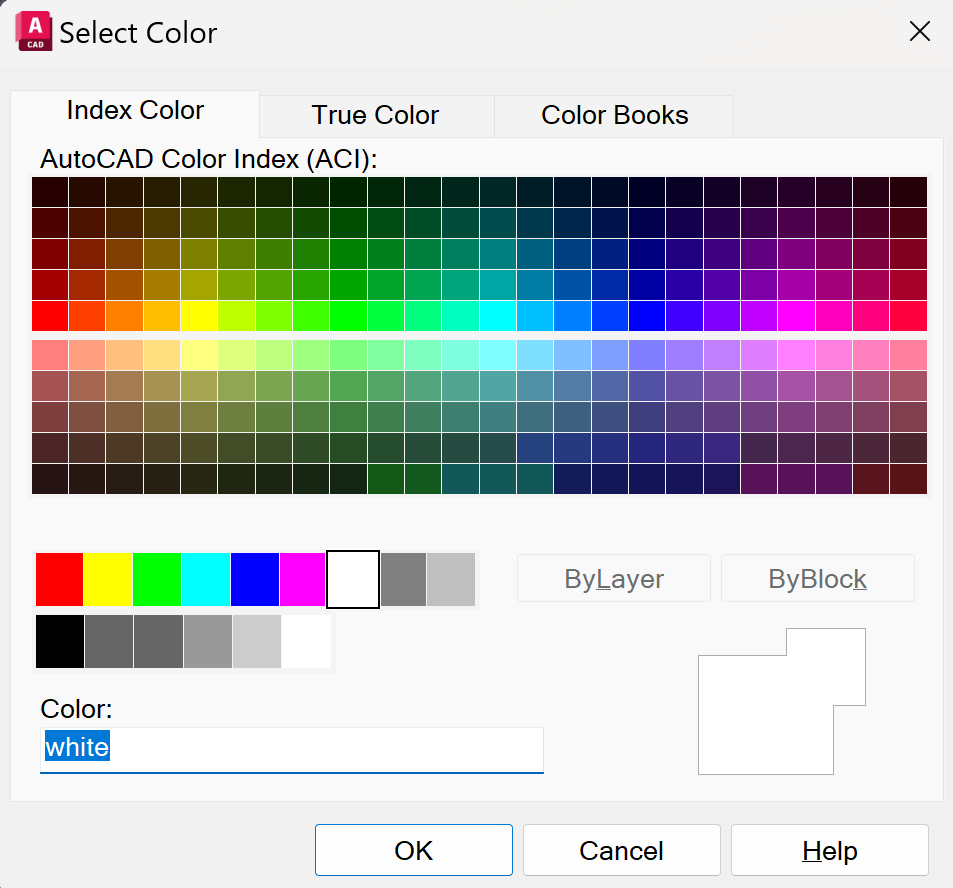Select pastel cyan in the ACI palette grid
Viewport: 953px width, 888px height.
click(498, 355)
